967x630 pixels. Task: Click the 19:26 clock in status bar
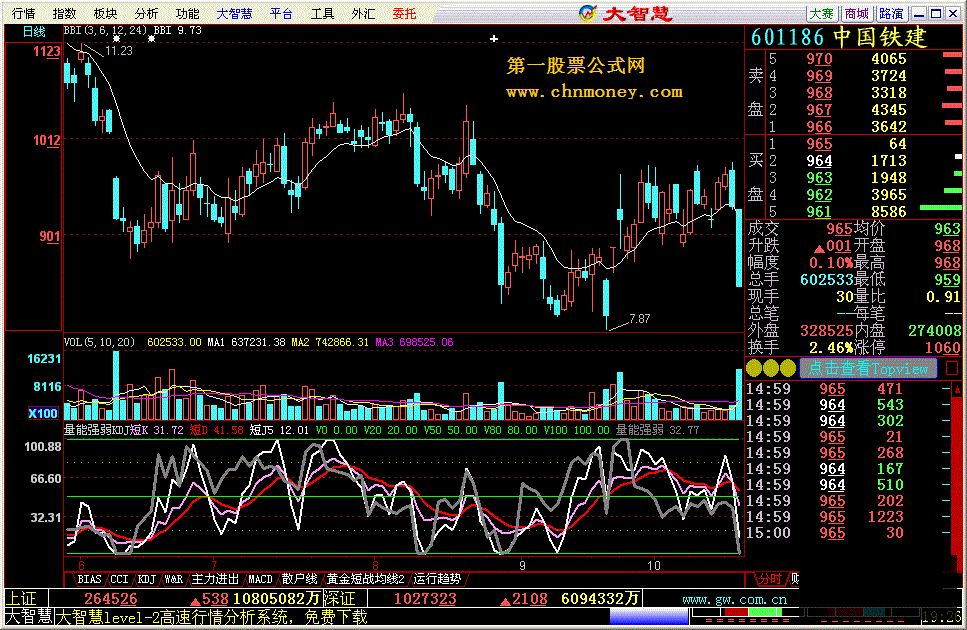click(x=942, y=616)
